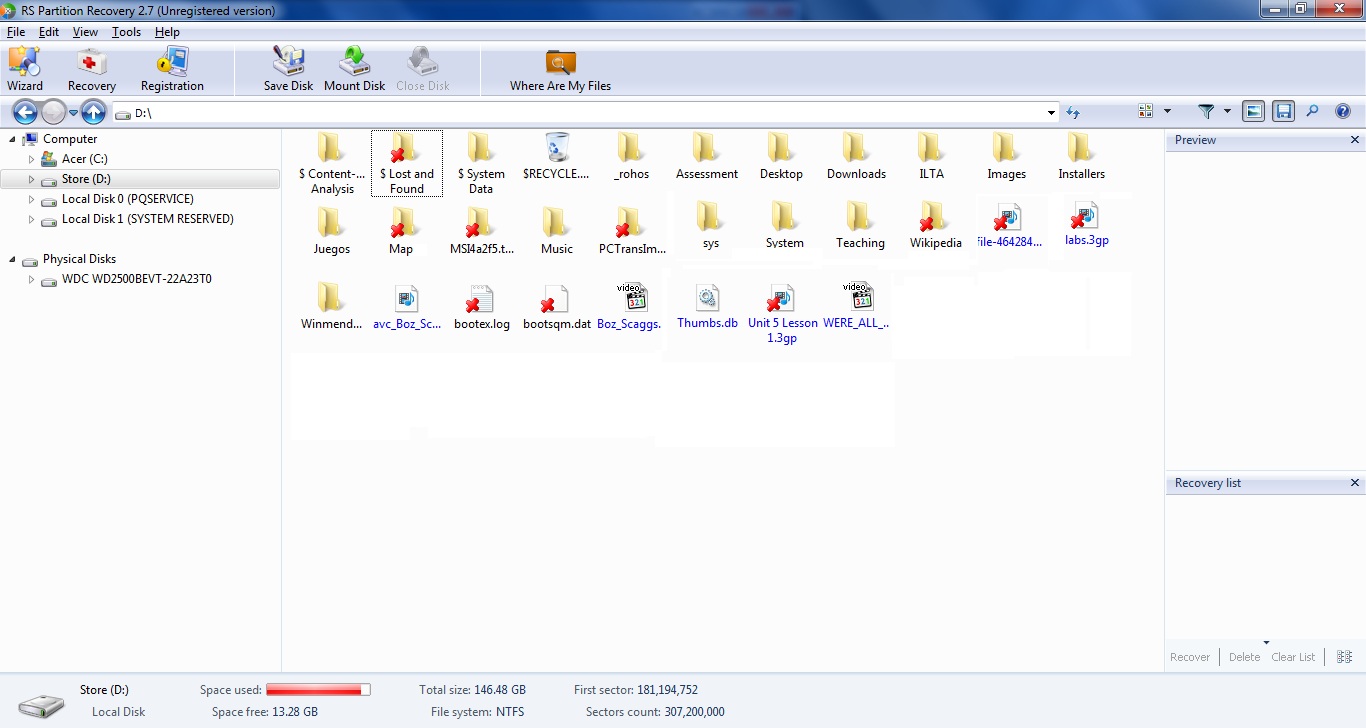Open the Help menu
This screenshot has height=728, width=1366.
167,32
